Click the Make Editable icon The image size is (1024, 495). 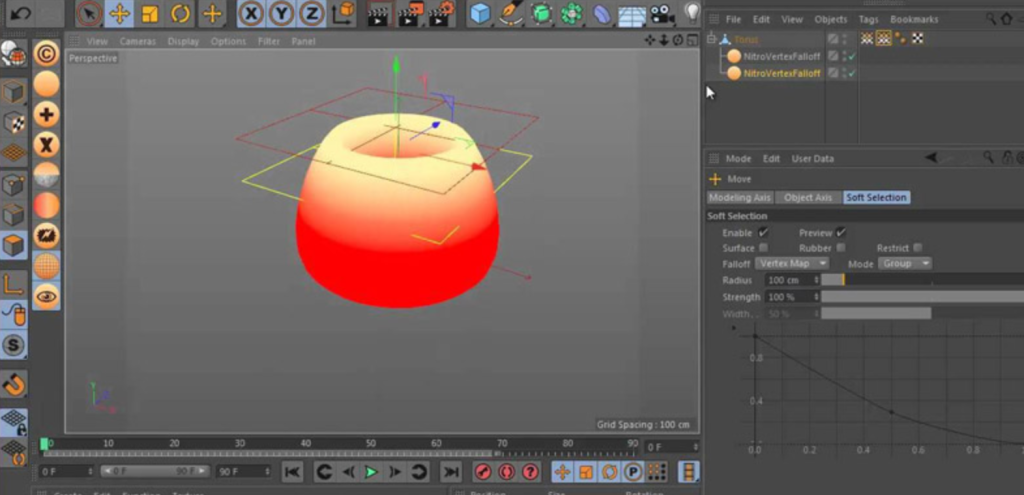[13, 56]
